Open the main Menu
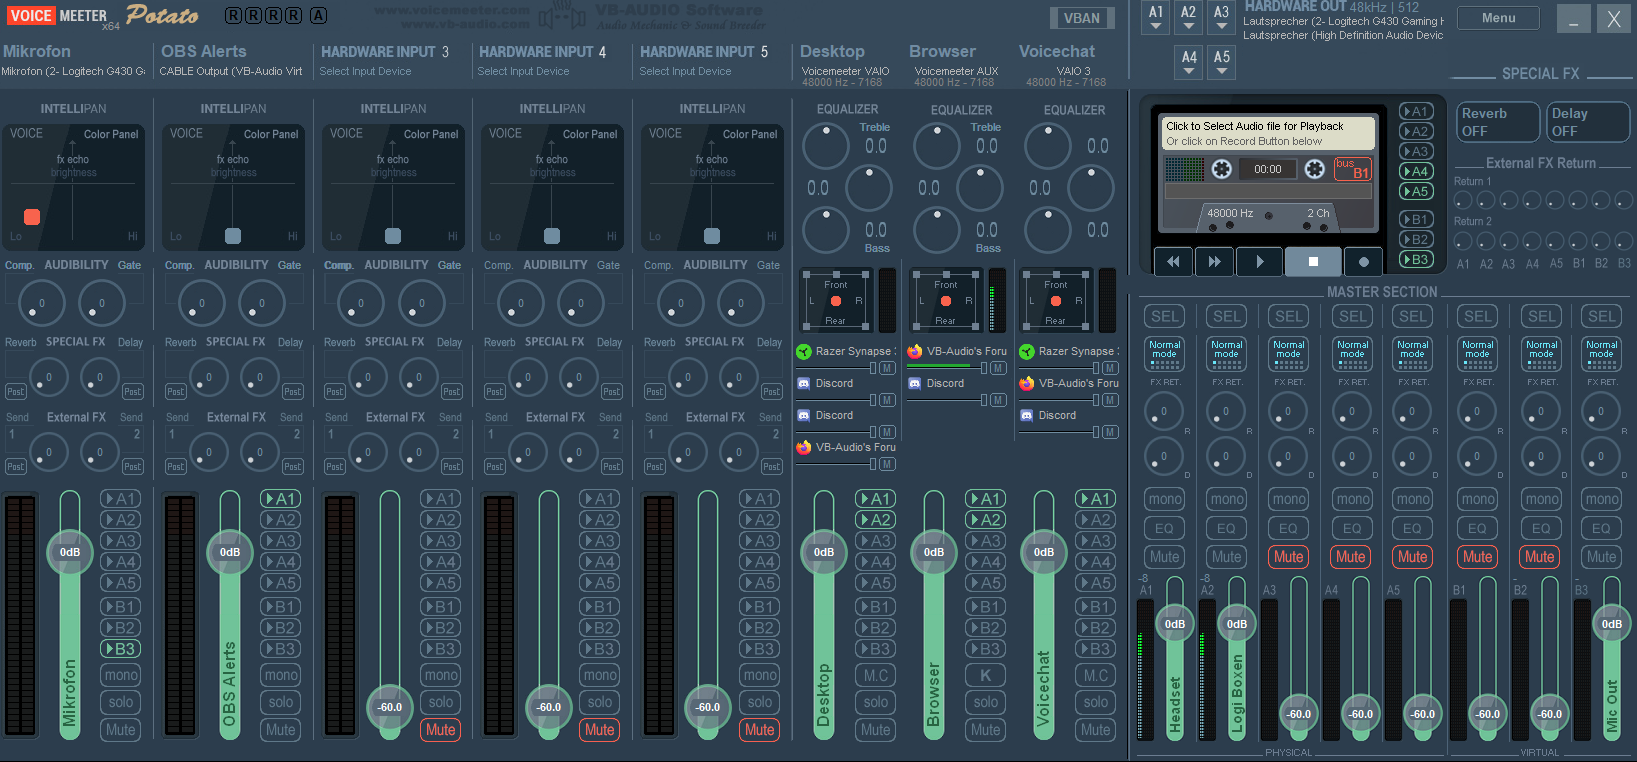Image resolution: width=1637 pixels, height=762 pixels. [1498, 18]
